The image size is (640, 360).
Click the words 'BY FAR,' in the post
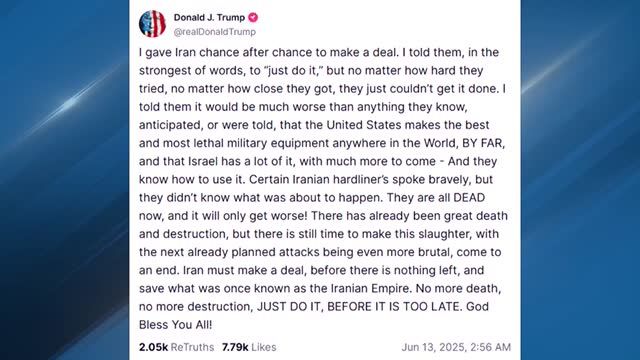tap(483, 143)
